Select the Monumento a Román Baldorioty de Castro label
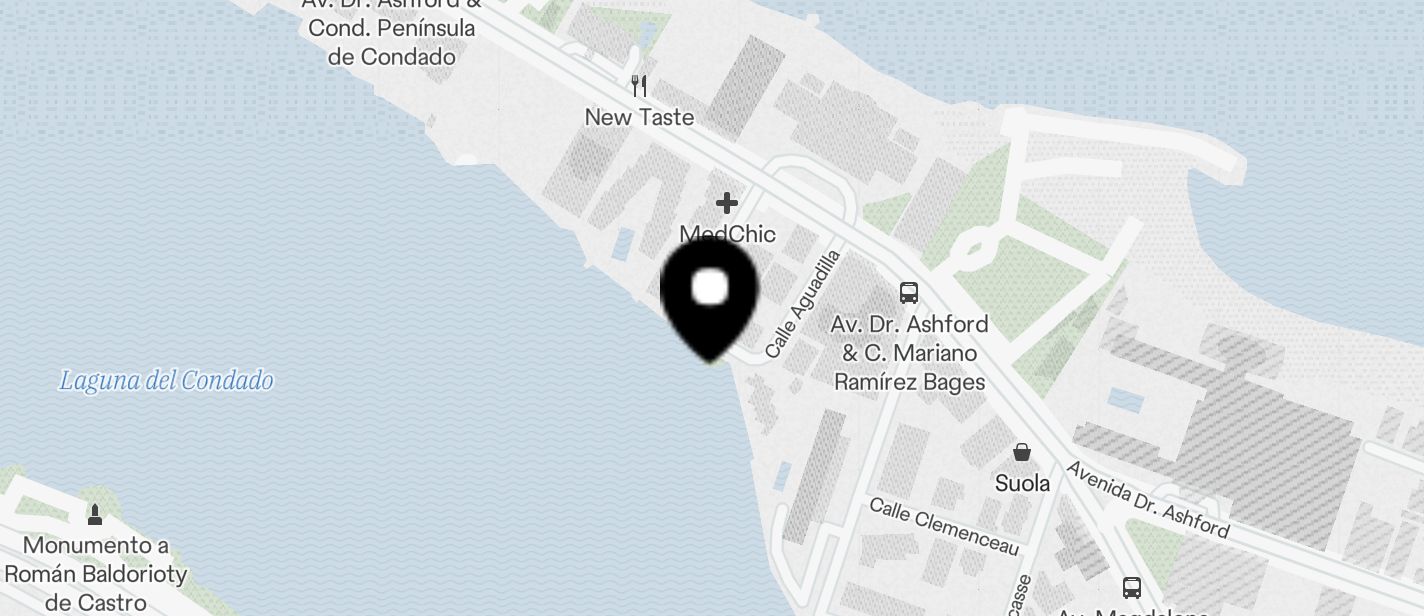1424x616 pixels. (96, 574)
